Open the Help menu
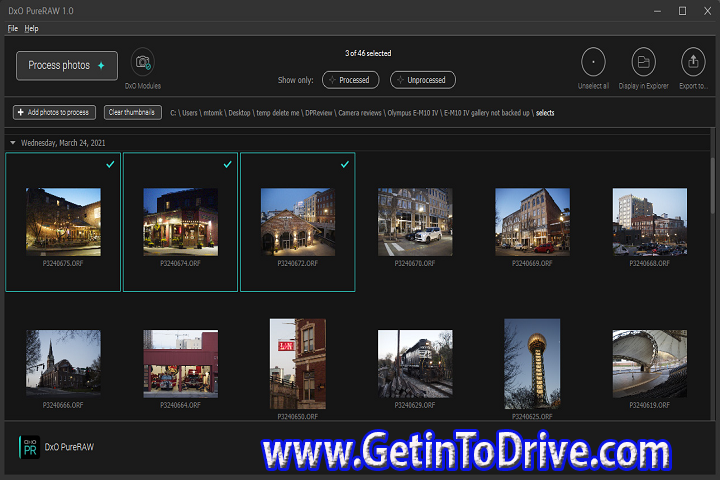 (x=31, y=28)
